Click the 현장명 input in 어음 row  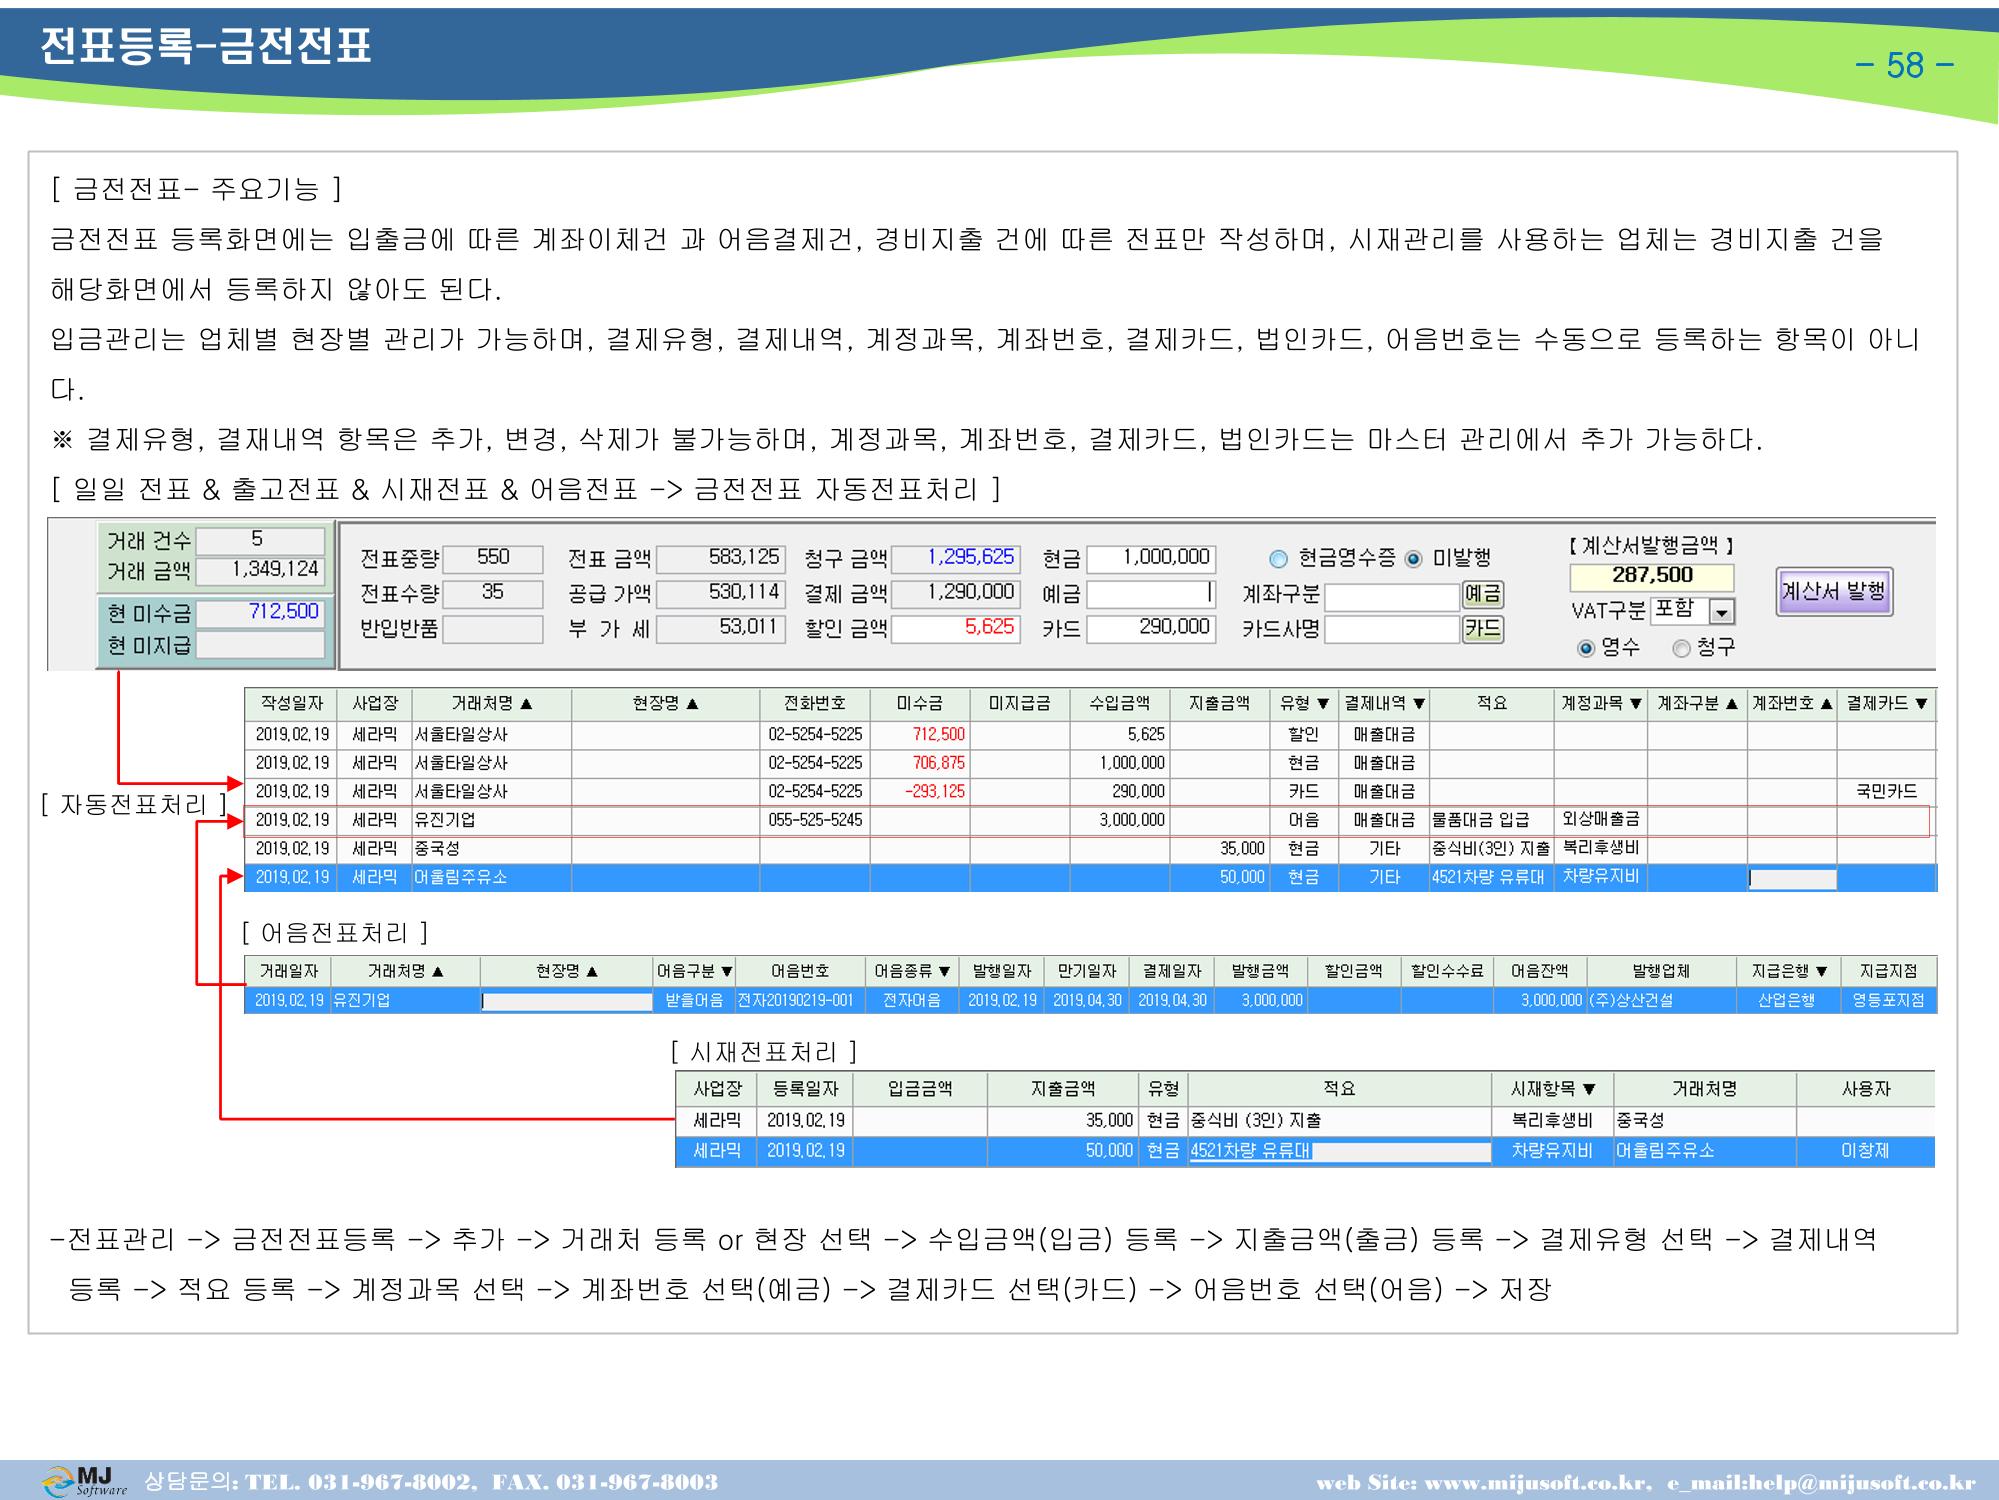(x=567, y=1001)
